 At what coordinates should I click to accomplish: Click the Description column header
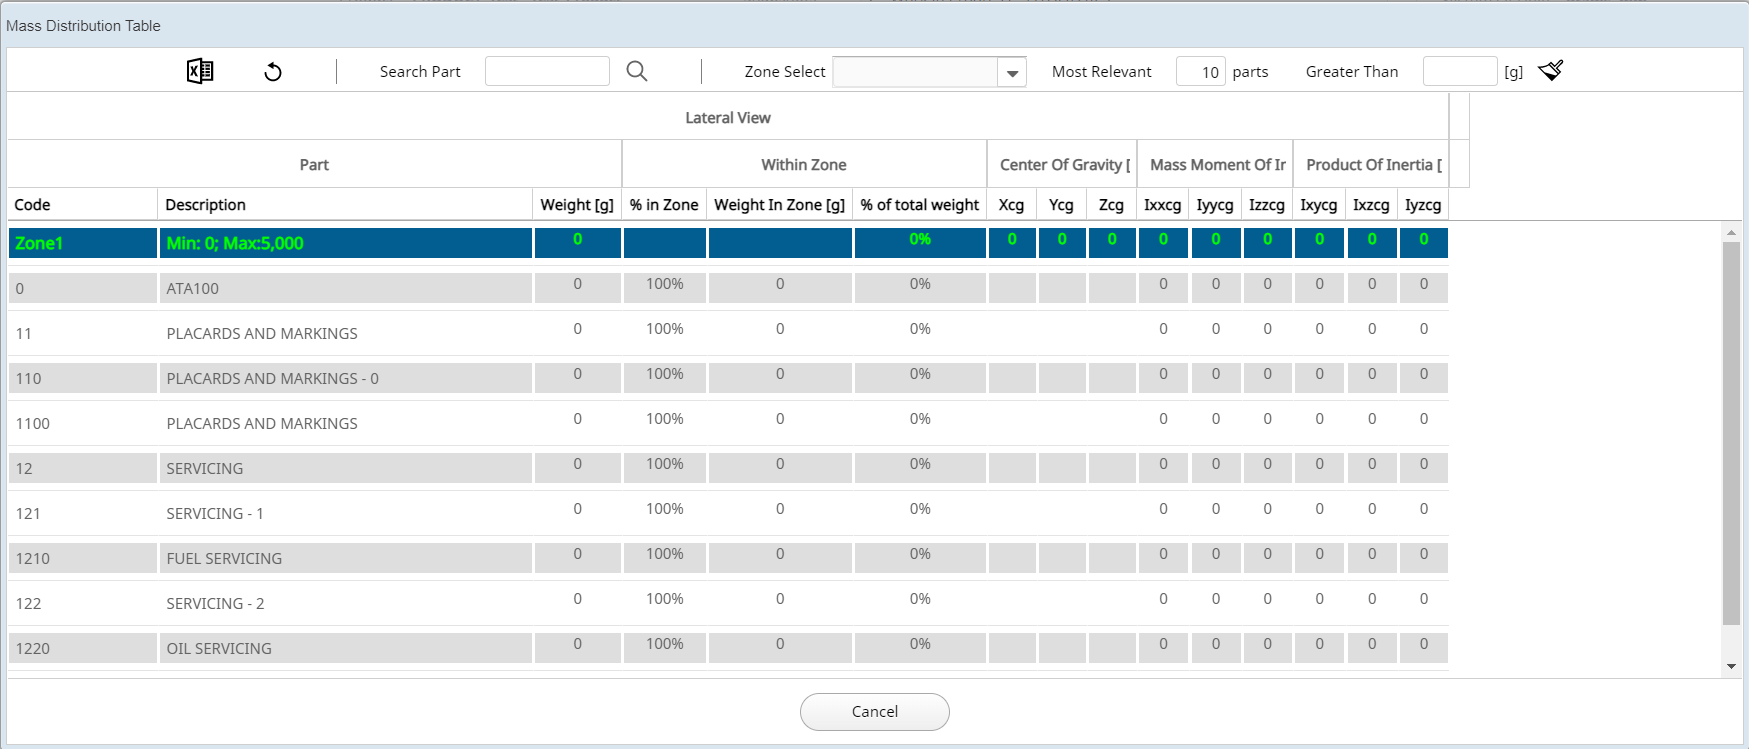click(206, 205)
